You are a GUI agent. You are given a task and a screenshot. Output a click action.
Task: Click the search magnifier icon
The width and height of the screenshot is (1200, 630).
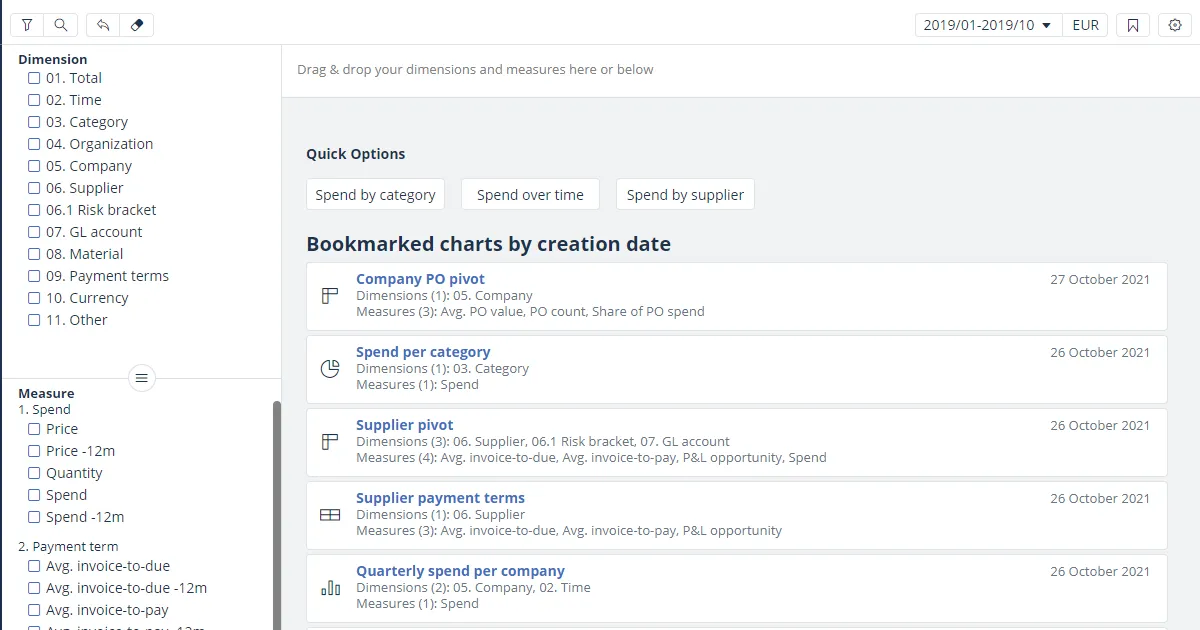pyautogui.click(x=61, y=25)
